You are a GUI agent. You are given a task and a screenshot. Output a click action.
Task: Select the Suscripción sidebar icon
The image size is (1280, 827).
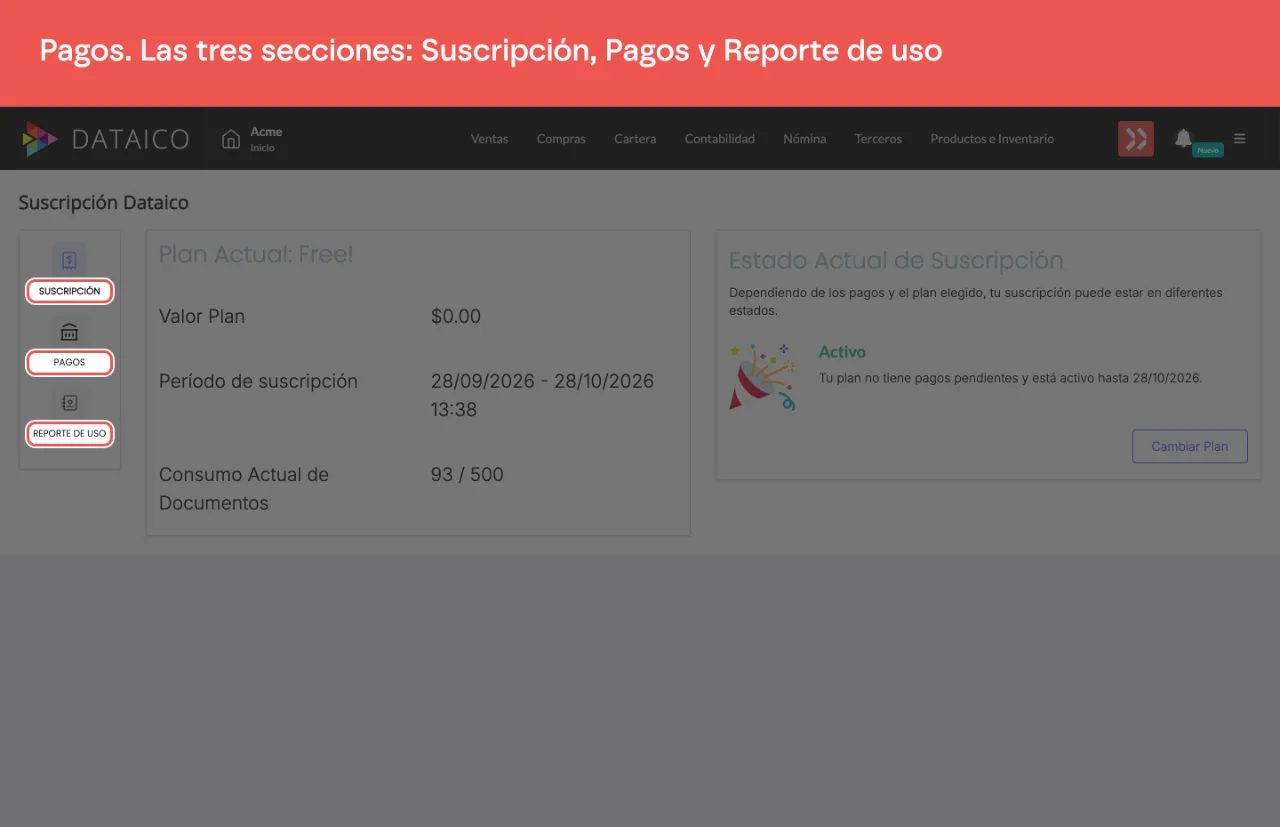[69, 260]
